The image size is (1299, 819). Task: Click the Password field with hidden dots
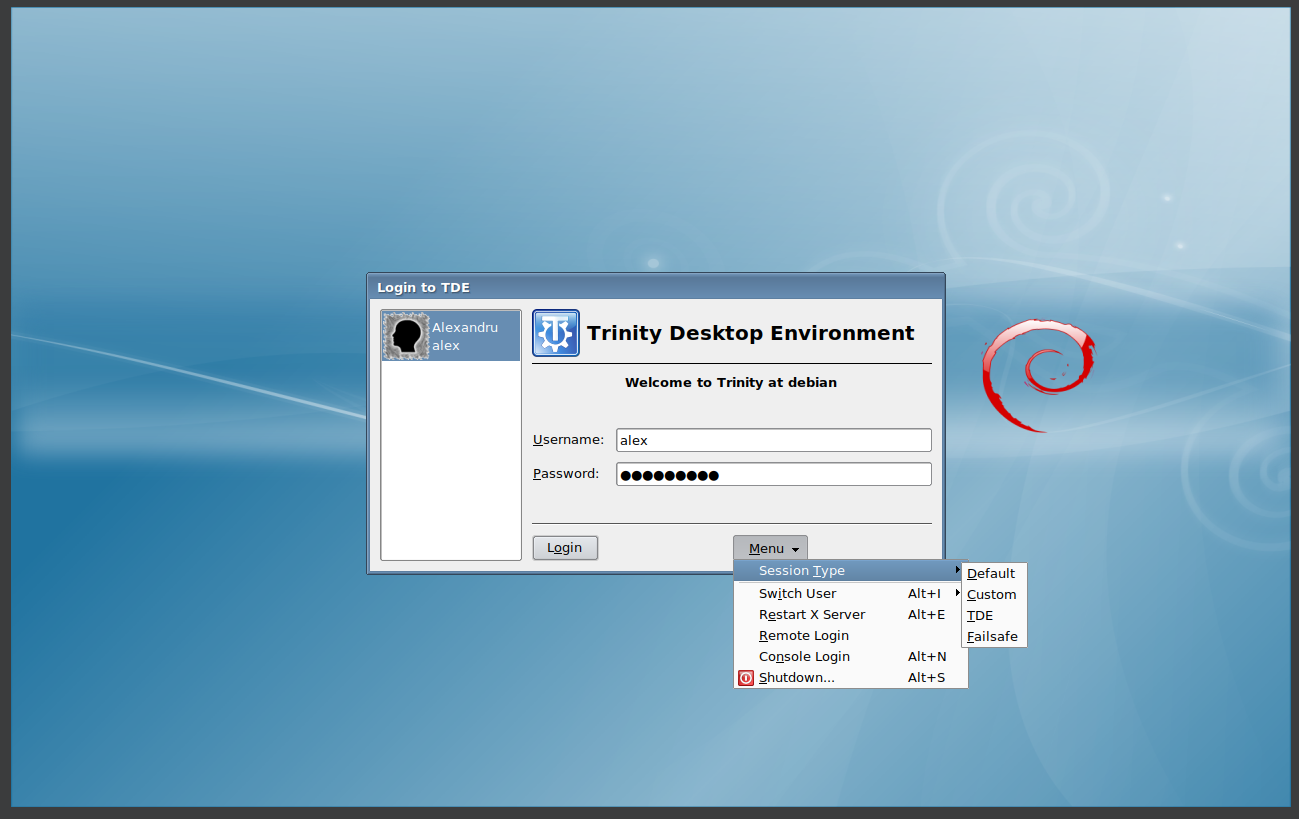click(773, 473)
